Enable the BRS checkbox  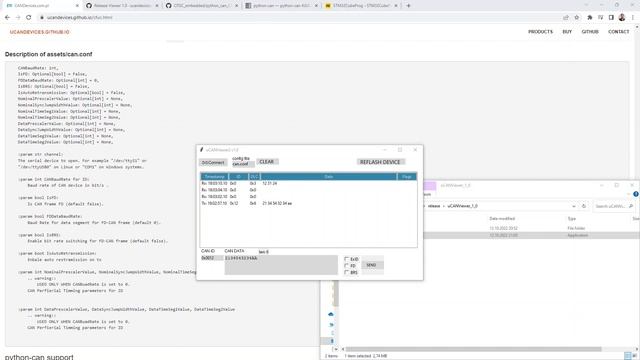[347, 272]
